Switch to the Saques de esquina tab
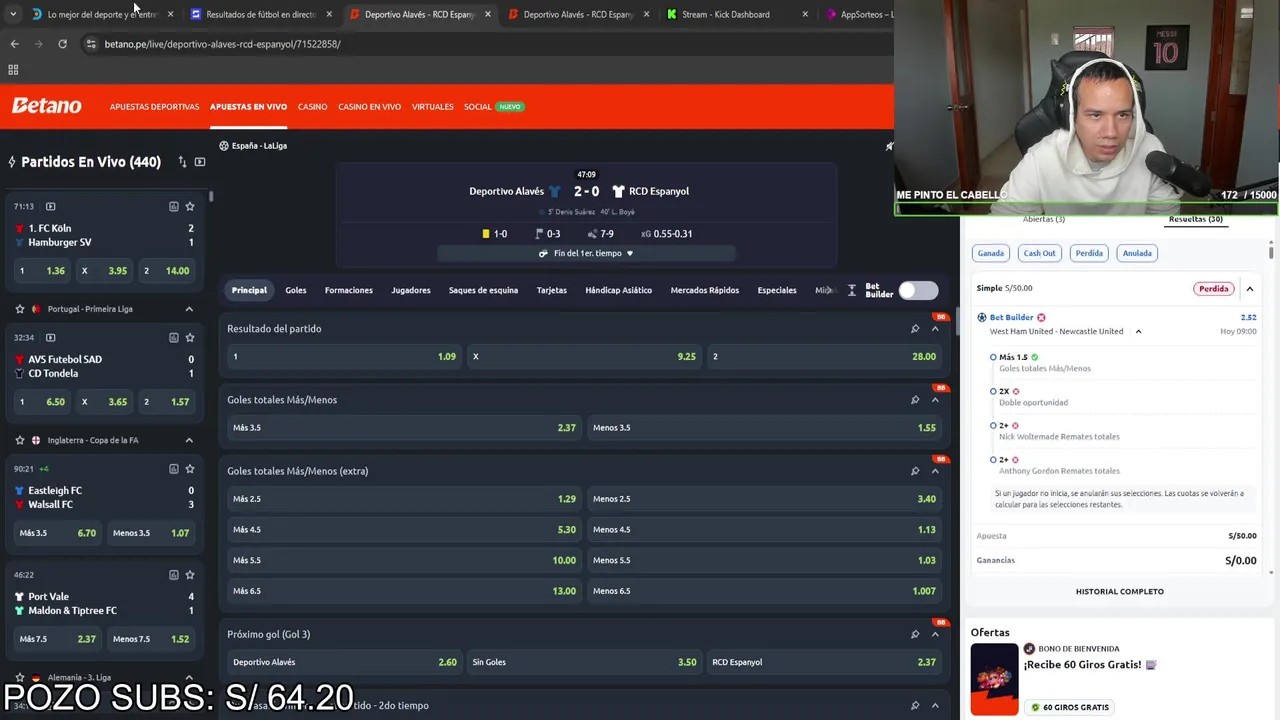This screenshot has height=720, width=1280. 483,290
